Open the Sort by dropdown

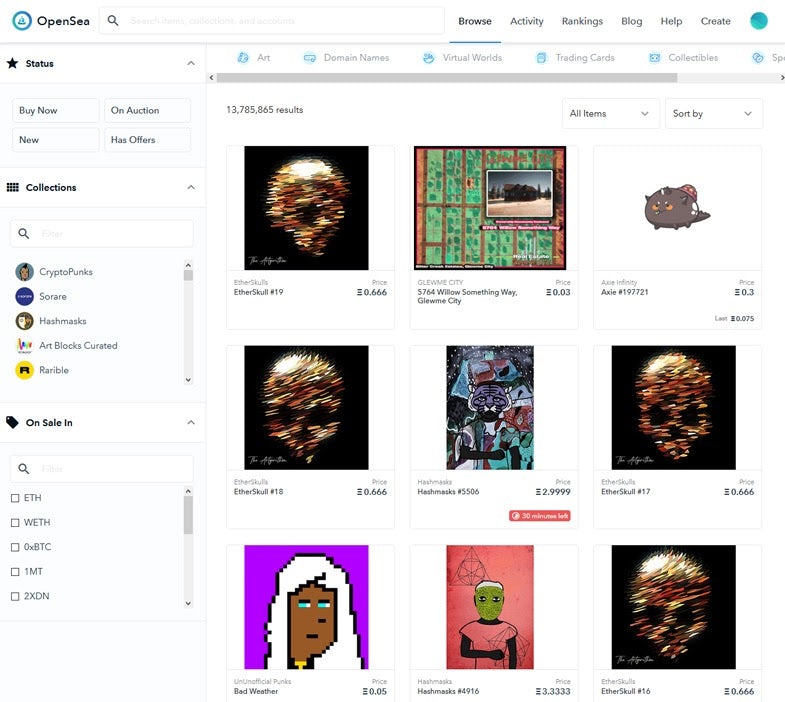(x=713, y=114)
